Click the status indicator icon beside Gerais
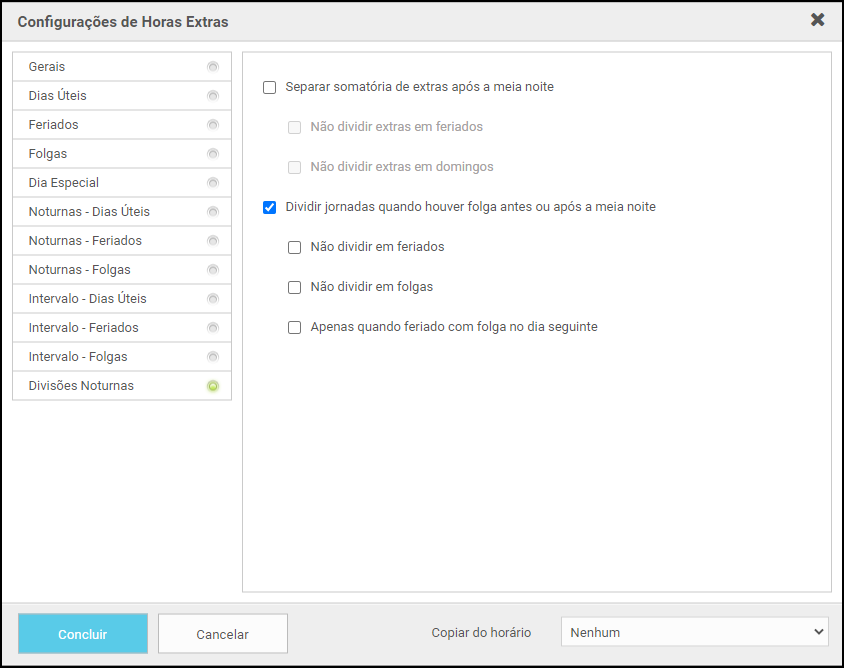The image size is (844, 668). [x=212, y=67]
